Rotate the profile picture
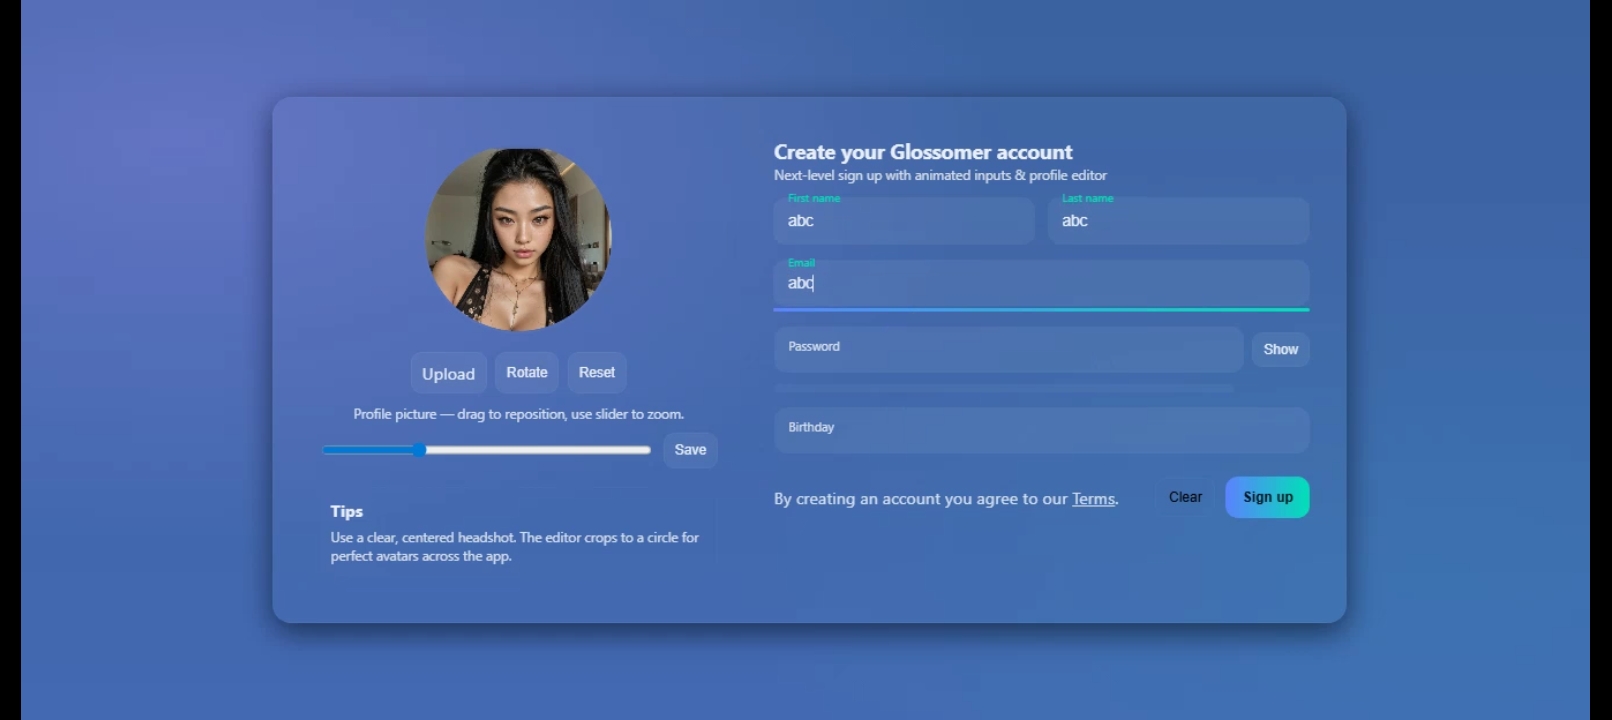The image size is (1612, 720). pyautogui.click(x=526, y=372)
